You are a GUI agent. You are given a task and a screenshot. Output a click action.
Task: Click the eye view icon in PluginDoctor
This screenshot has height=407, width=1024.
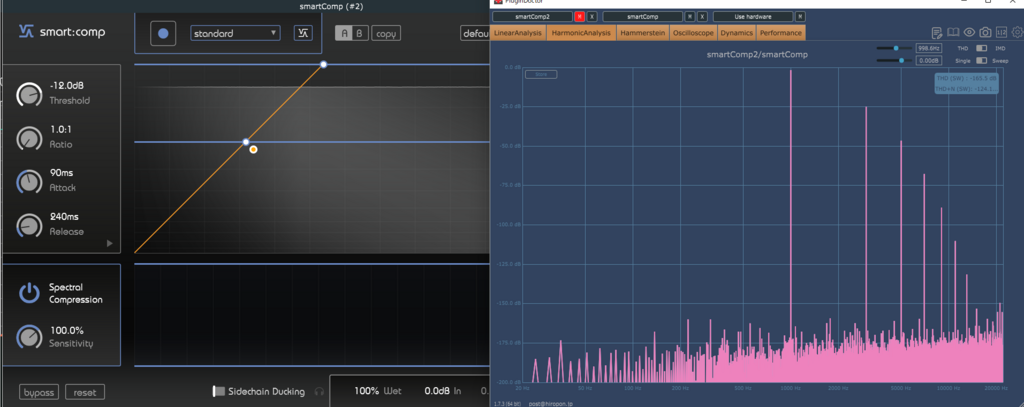click(969, 33)
